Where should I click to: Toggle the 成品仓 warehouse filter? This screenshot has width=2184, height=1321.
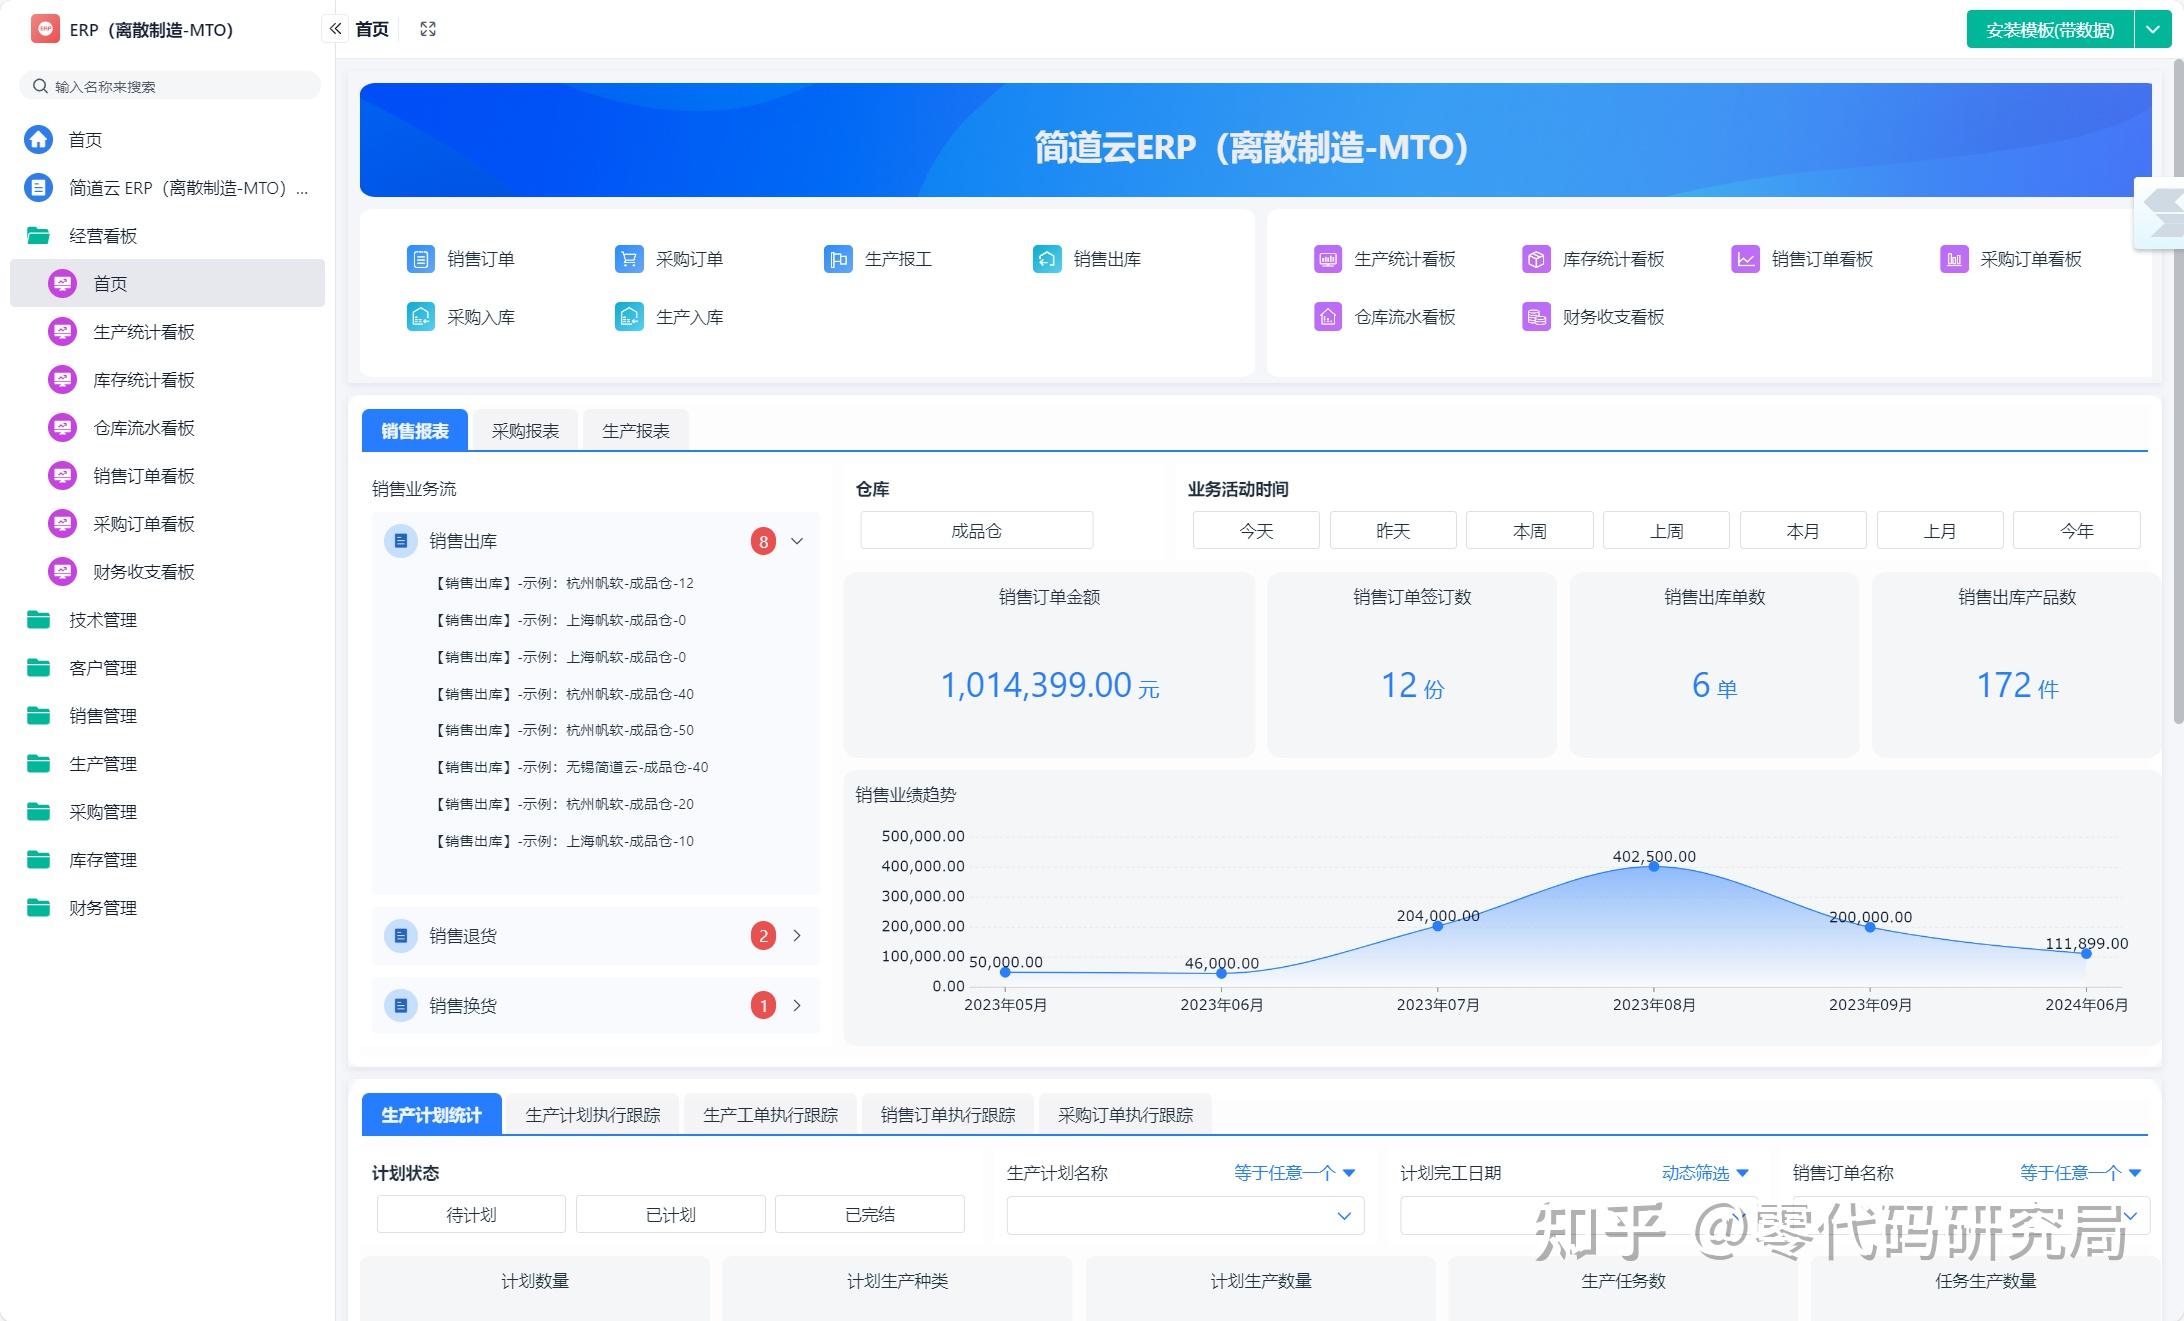975,530
